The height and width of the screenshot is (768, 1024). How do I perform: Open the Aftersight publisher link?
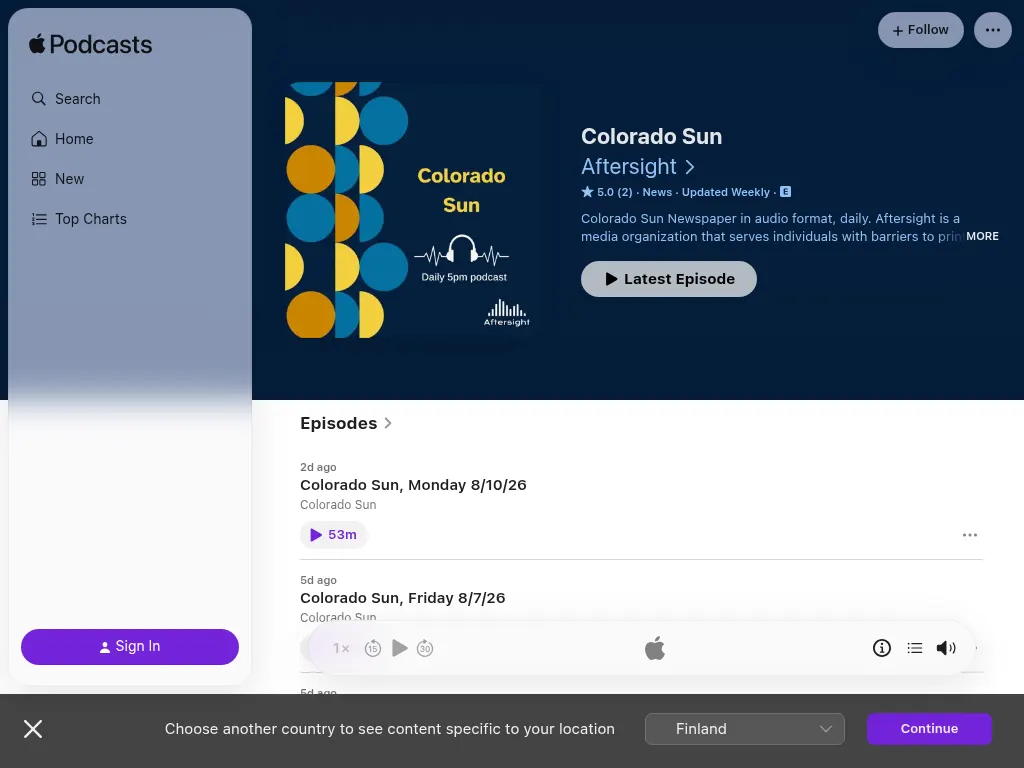pyautogui.click(x=637, y=167)
